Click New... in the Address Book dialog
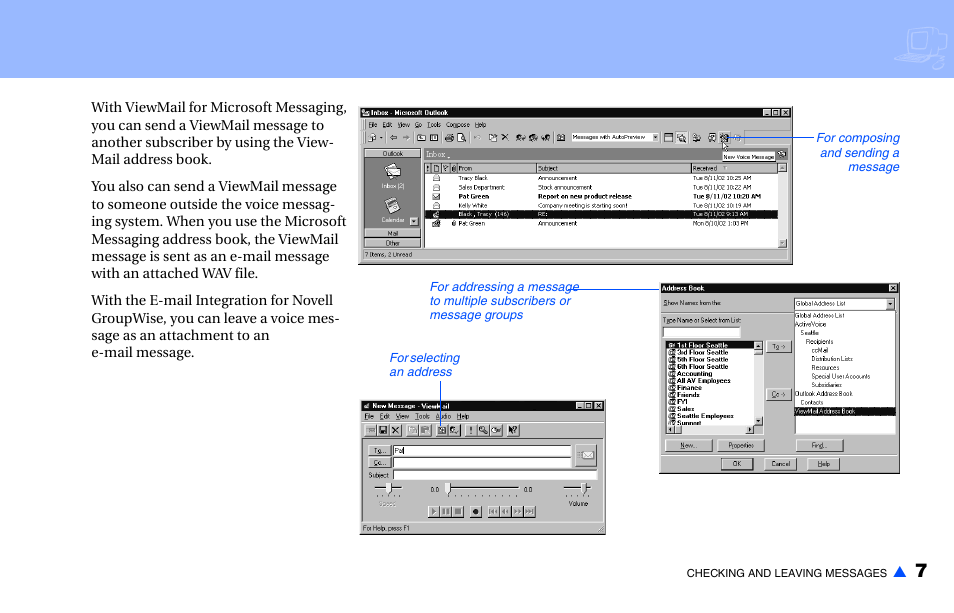Screen dimensions: 954x613 click(688, 445)
